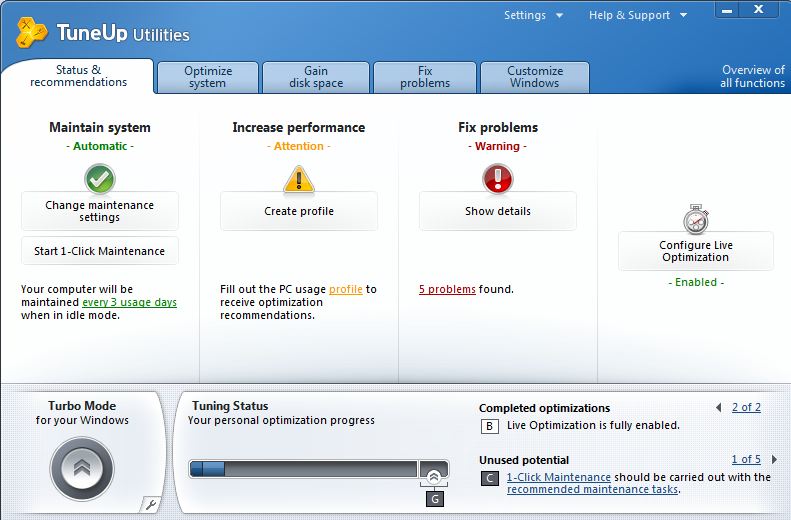Go to previous completed optimization with left arrow
Viewport: 791px width, 520px height.
(719, 408)
